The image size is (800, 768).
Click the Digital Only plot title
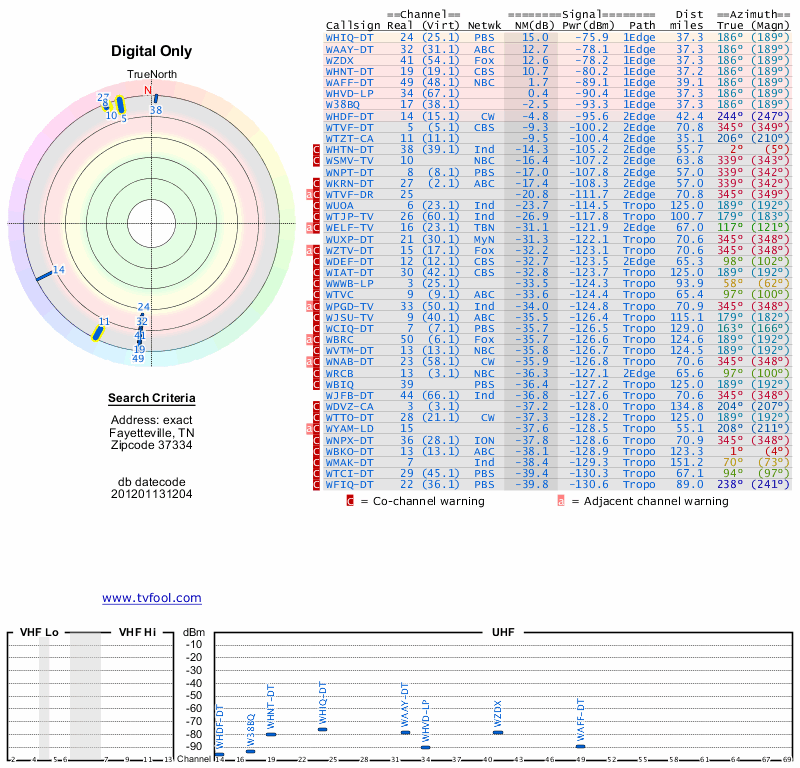[151, 51]
